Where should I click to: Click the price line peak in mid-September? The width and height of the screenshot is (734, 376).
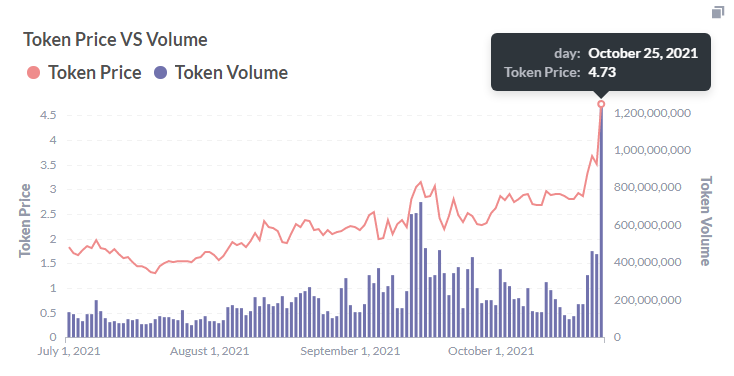[x=420, y=182]
